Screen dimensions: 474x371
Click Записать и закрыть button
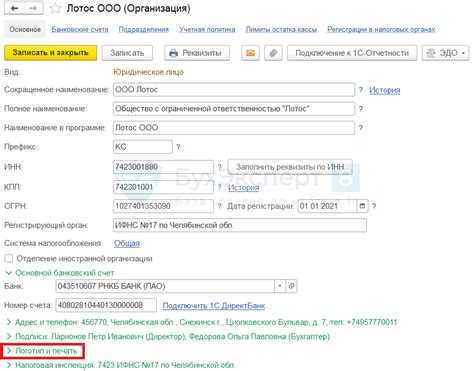tap(51, 53)
